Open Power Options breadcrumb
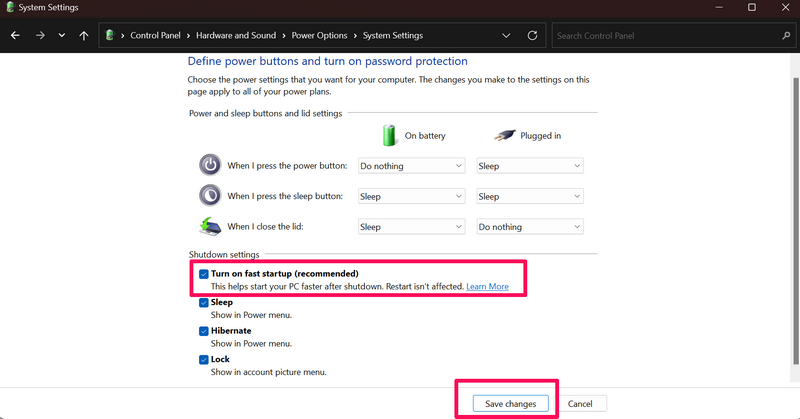Viewport: 800px width, 419px height. 319,35
